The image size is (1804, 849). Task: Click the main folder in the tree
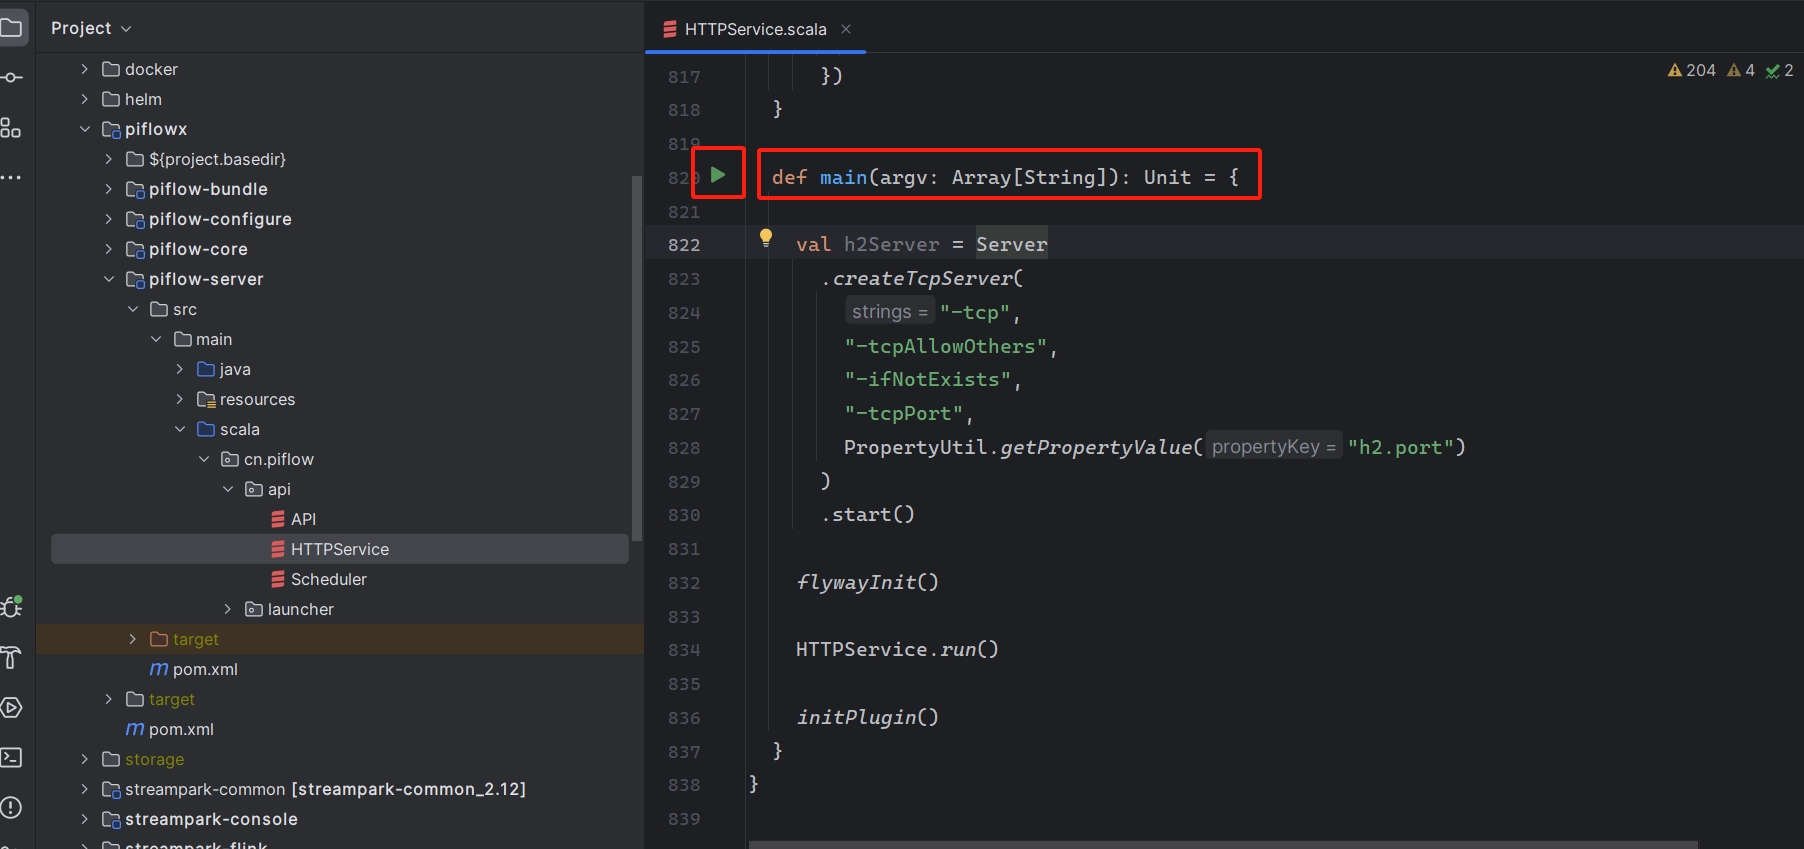pyautogui.click(x=213, y=339)
